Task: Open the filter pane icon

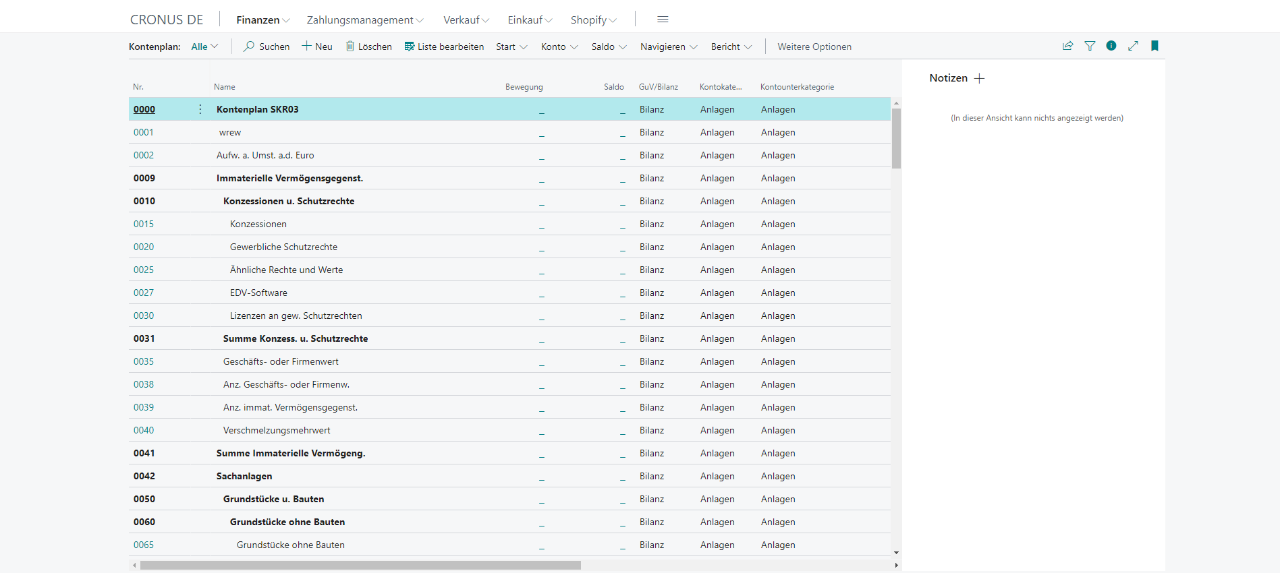Action: [1090, 46]
